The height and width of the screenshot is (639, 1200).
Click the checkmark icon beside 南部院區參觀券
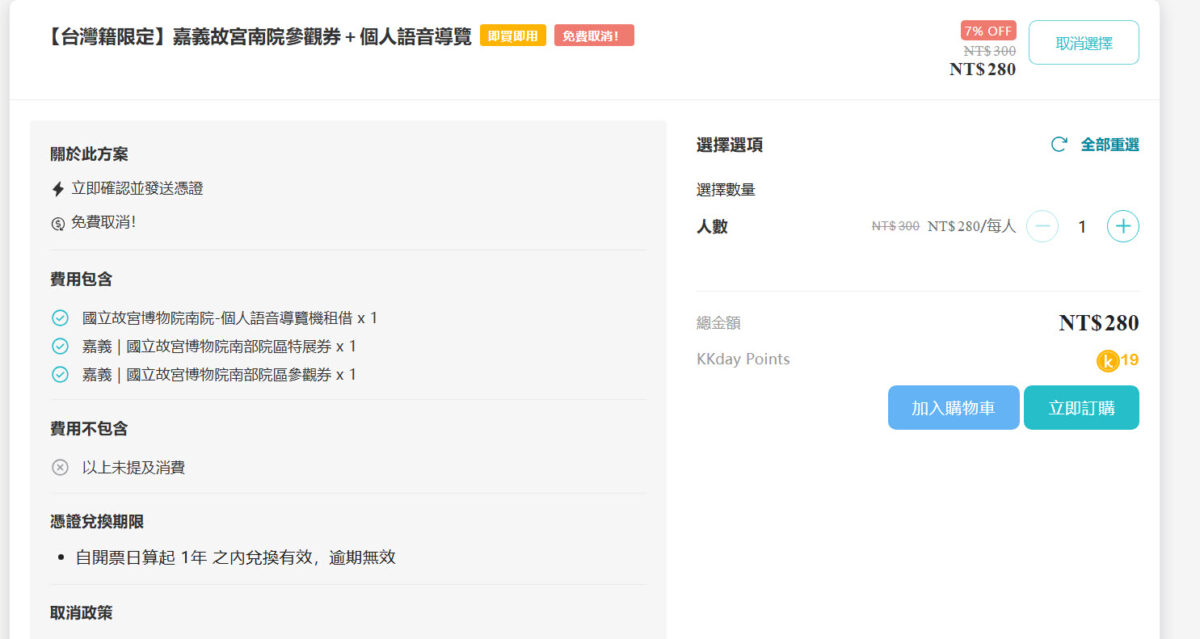pyautogui.click(x=62, y=374)
